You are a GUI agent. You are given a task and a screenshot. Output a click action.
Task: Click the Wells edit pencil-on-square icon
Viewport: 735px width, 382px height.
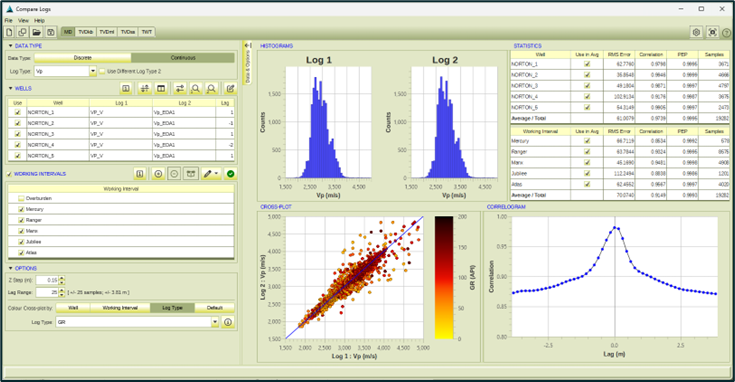[x=230, y=88]
